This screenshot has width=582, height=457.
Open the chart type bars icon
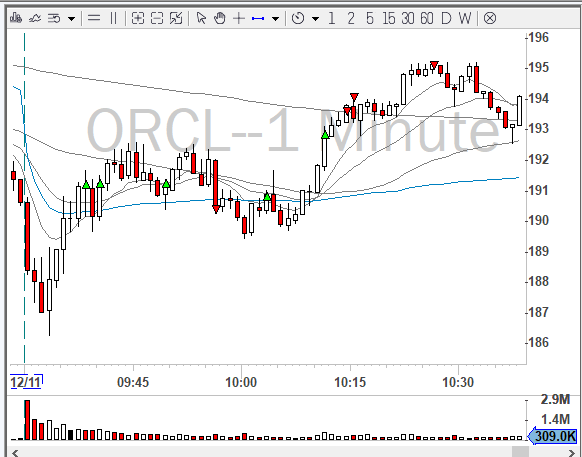pyautogui.click(x=16, y=18)
